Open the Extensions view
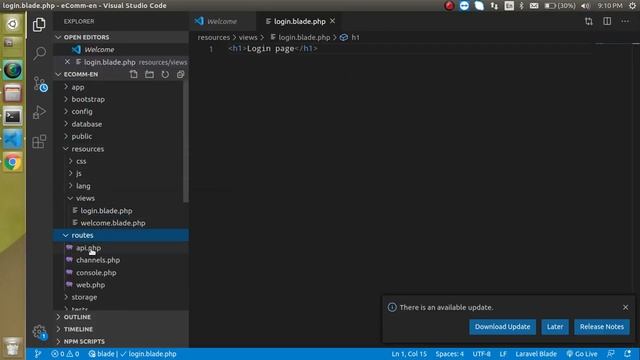The image size is (640, 360). [x=39, y=141]
